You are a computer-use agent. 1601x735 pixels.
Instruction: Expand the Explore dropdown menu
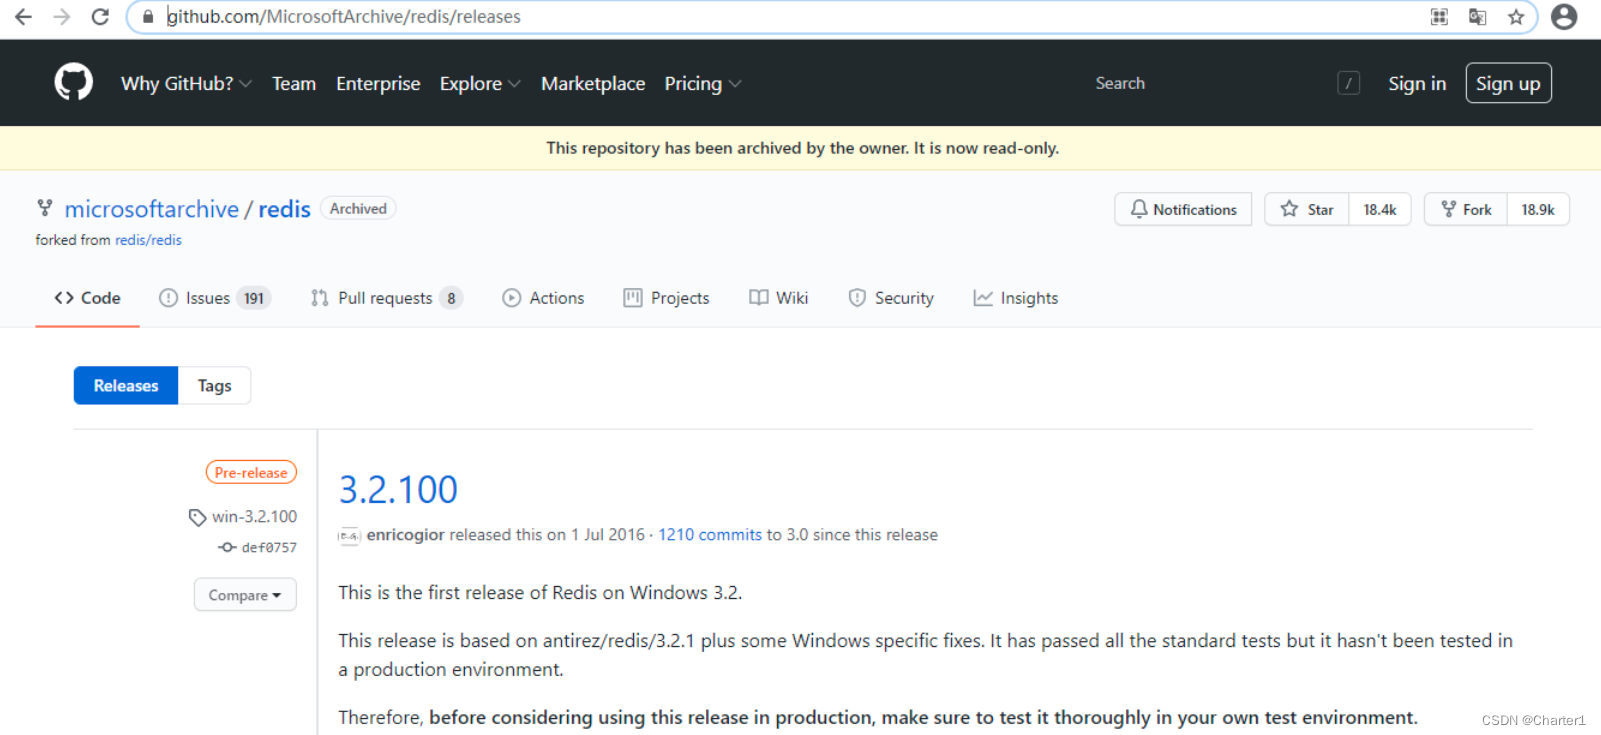(x=480, y=83)
